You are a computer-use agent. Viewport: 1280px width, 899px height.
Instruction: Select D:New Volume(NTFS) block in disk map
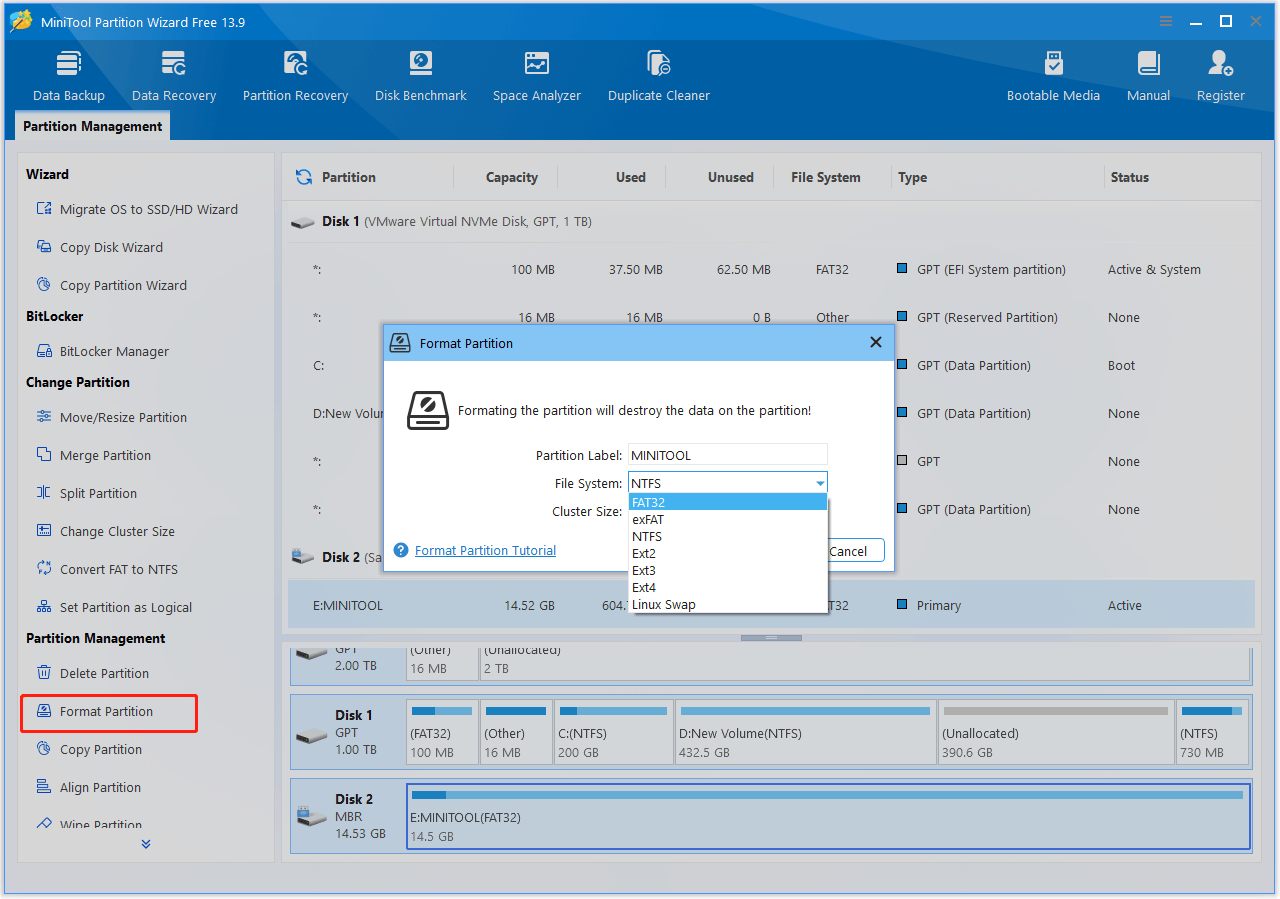tap(805, 732)
